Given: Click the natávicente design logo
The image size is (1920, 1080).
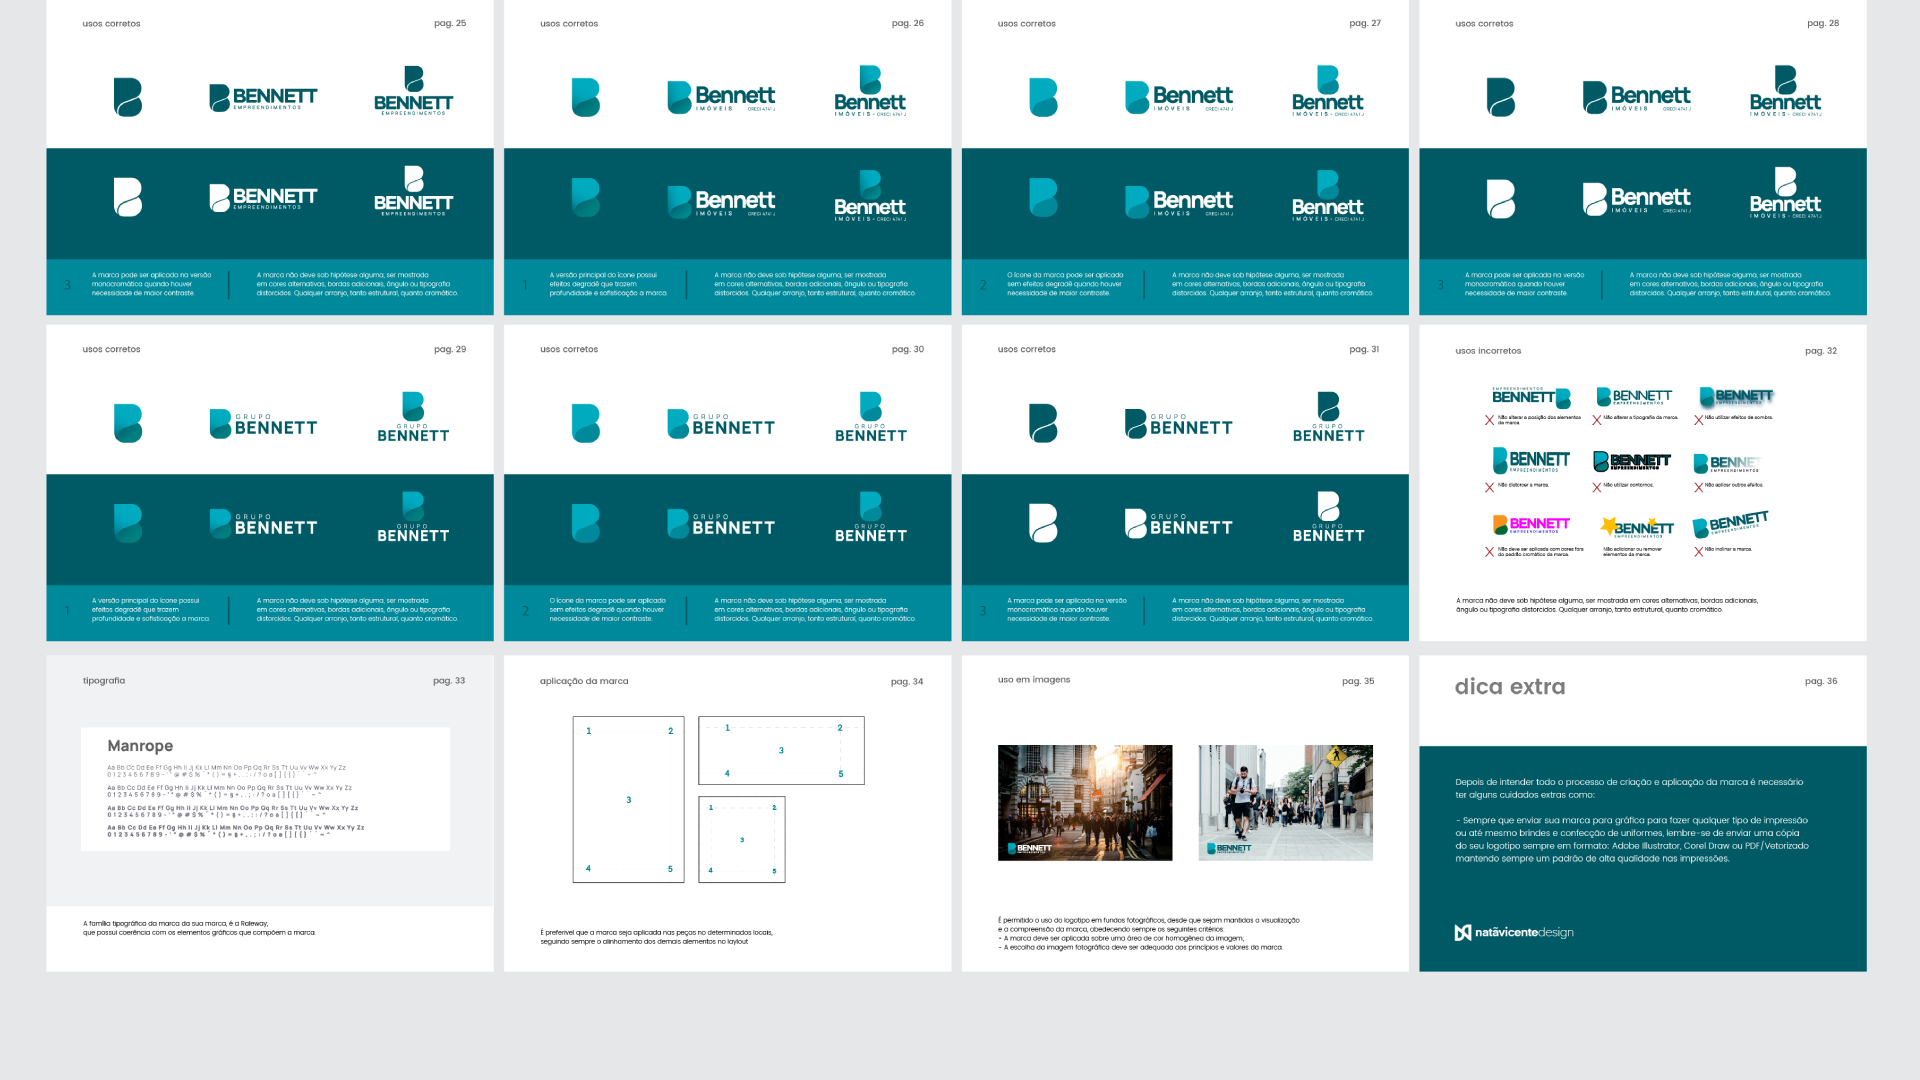Looking at the screenshot, I should point(1513,932).
